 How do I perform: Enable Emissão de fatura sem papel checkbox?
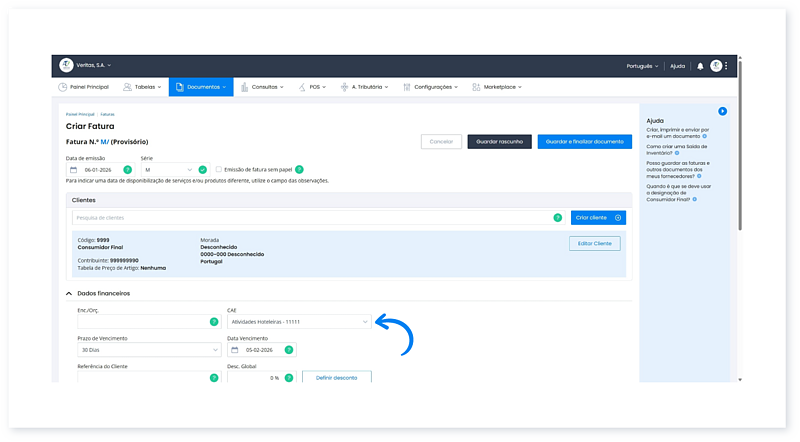tap(219, 170)
